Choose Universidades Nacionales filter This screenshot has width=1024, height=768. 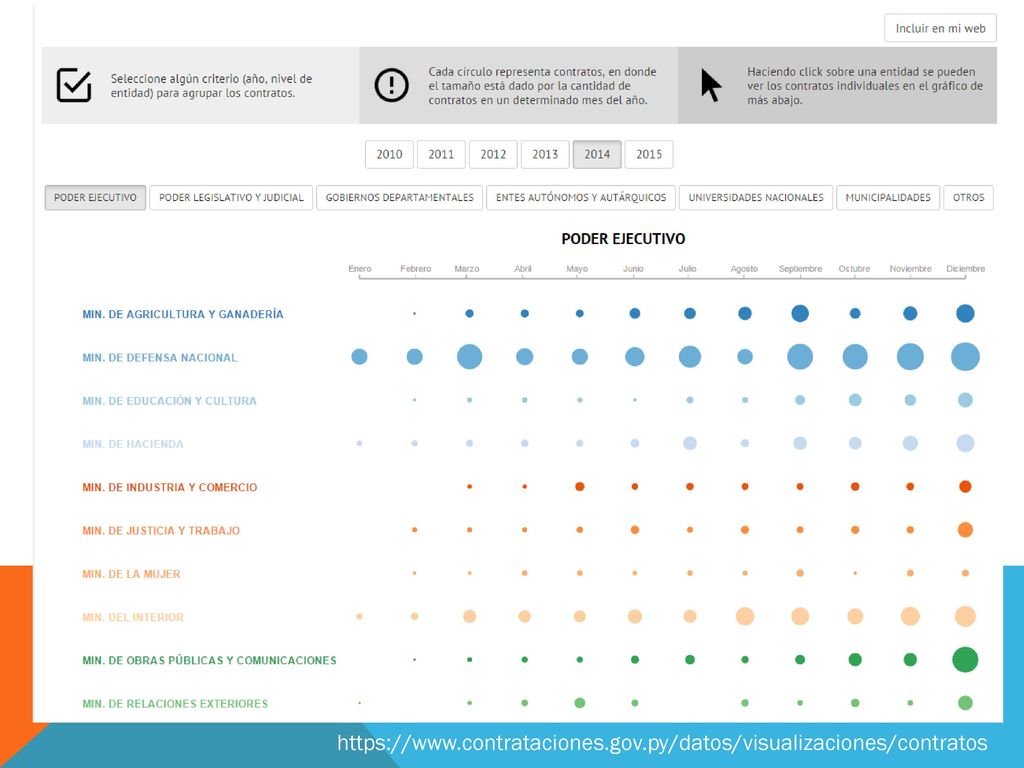[x=756, y=197]
